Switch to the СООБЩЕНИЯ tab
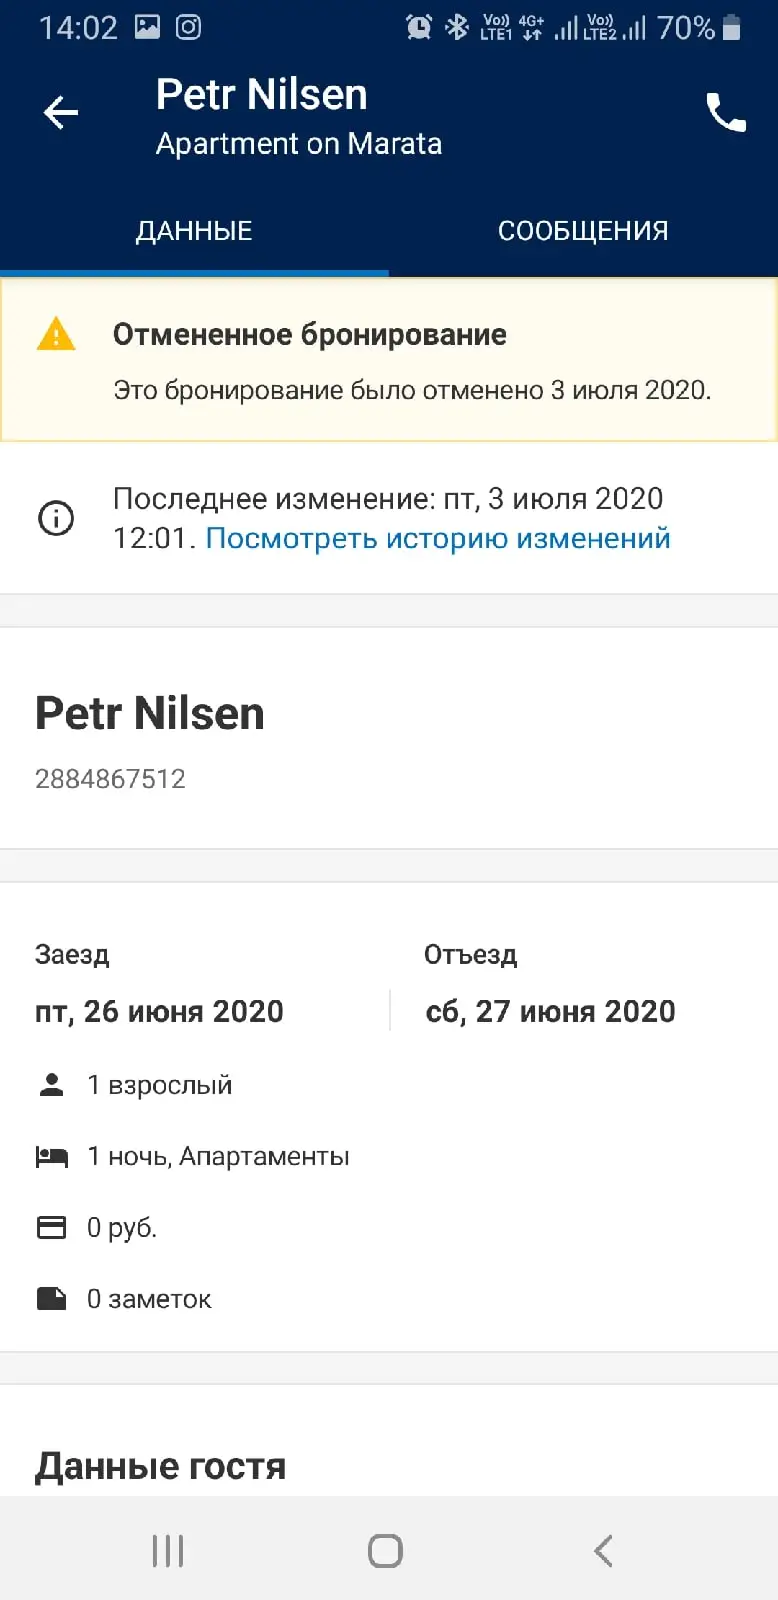 [x=583, y=231]
